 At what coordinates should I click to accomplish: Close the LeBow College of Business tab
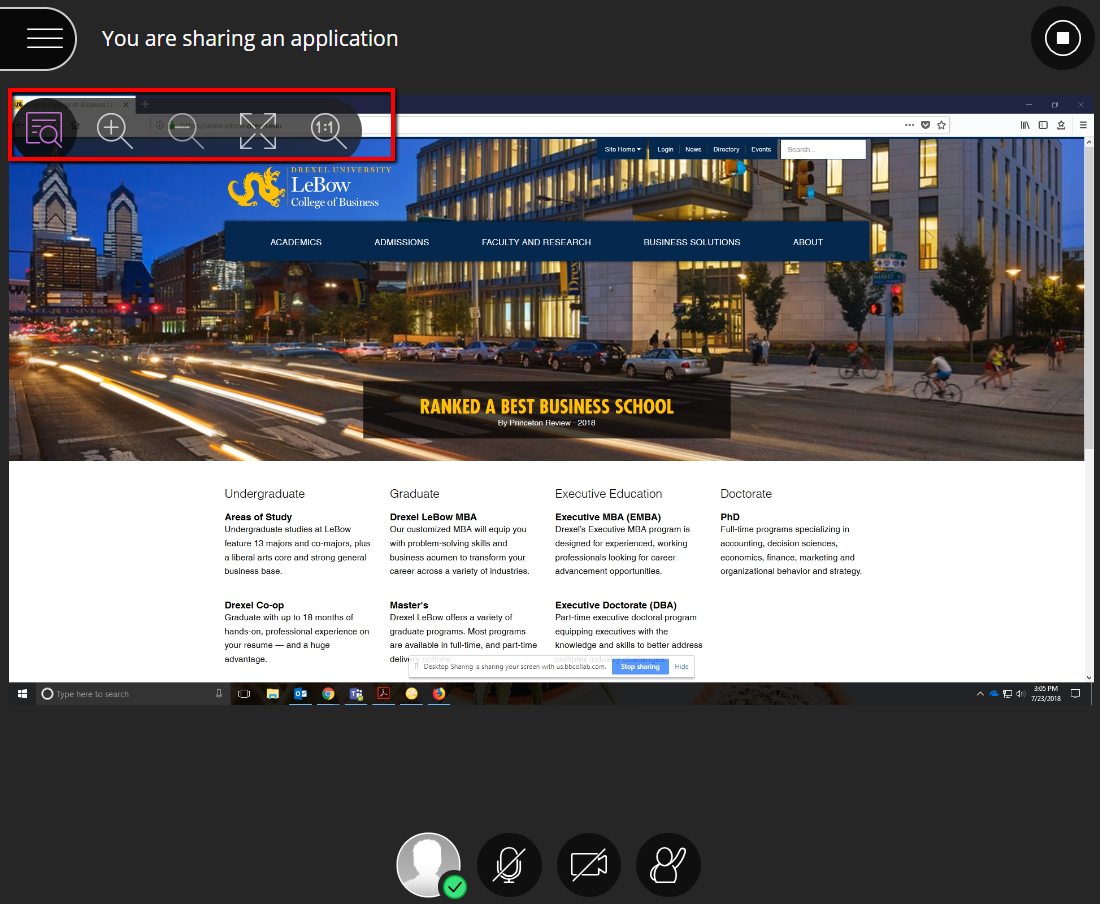(126, 104)
